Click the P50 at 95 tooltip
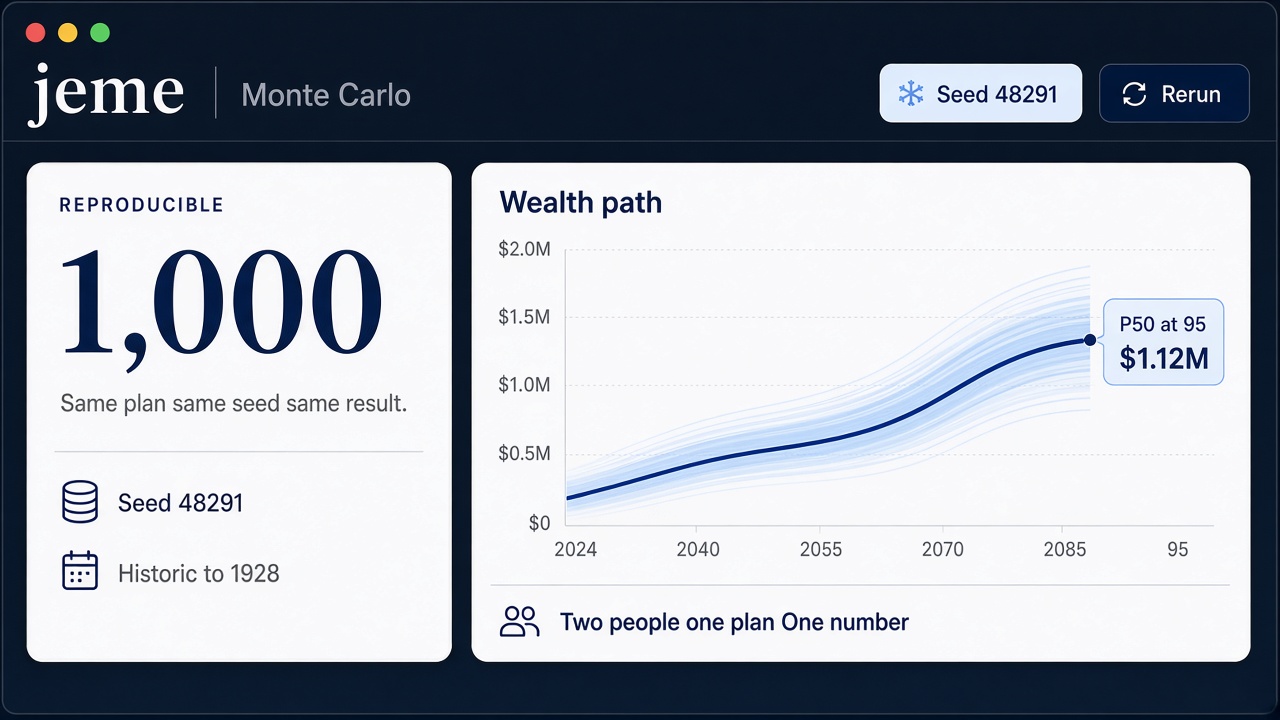Viewport: 1280px width, 720px height. click(1163, 341)
